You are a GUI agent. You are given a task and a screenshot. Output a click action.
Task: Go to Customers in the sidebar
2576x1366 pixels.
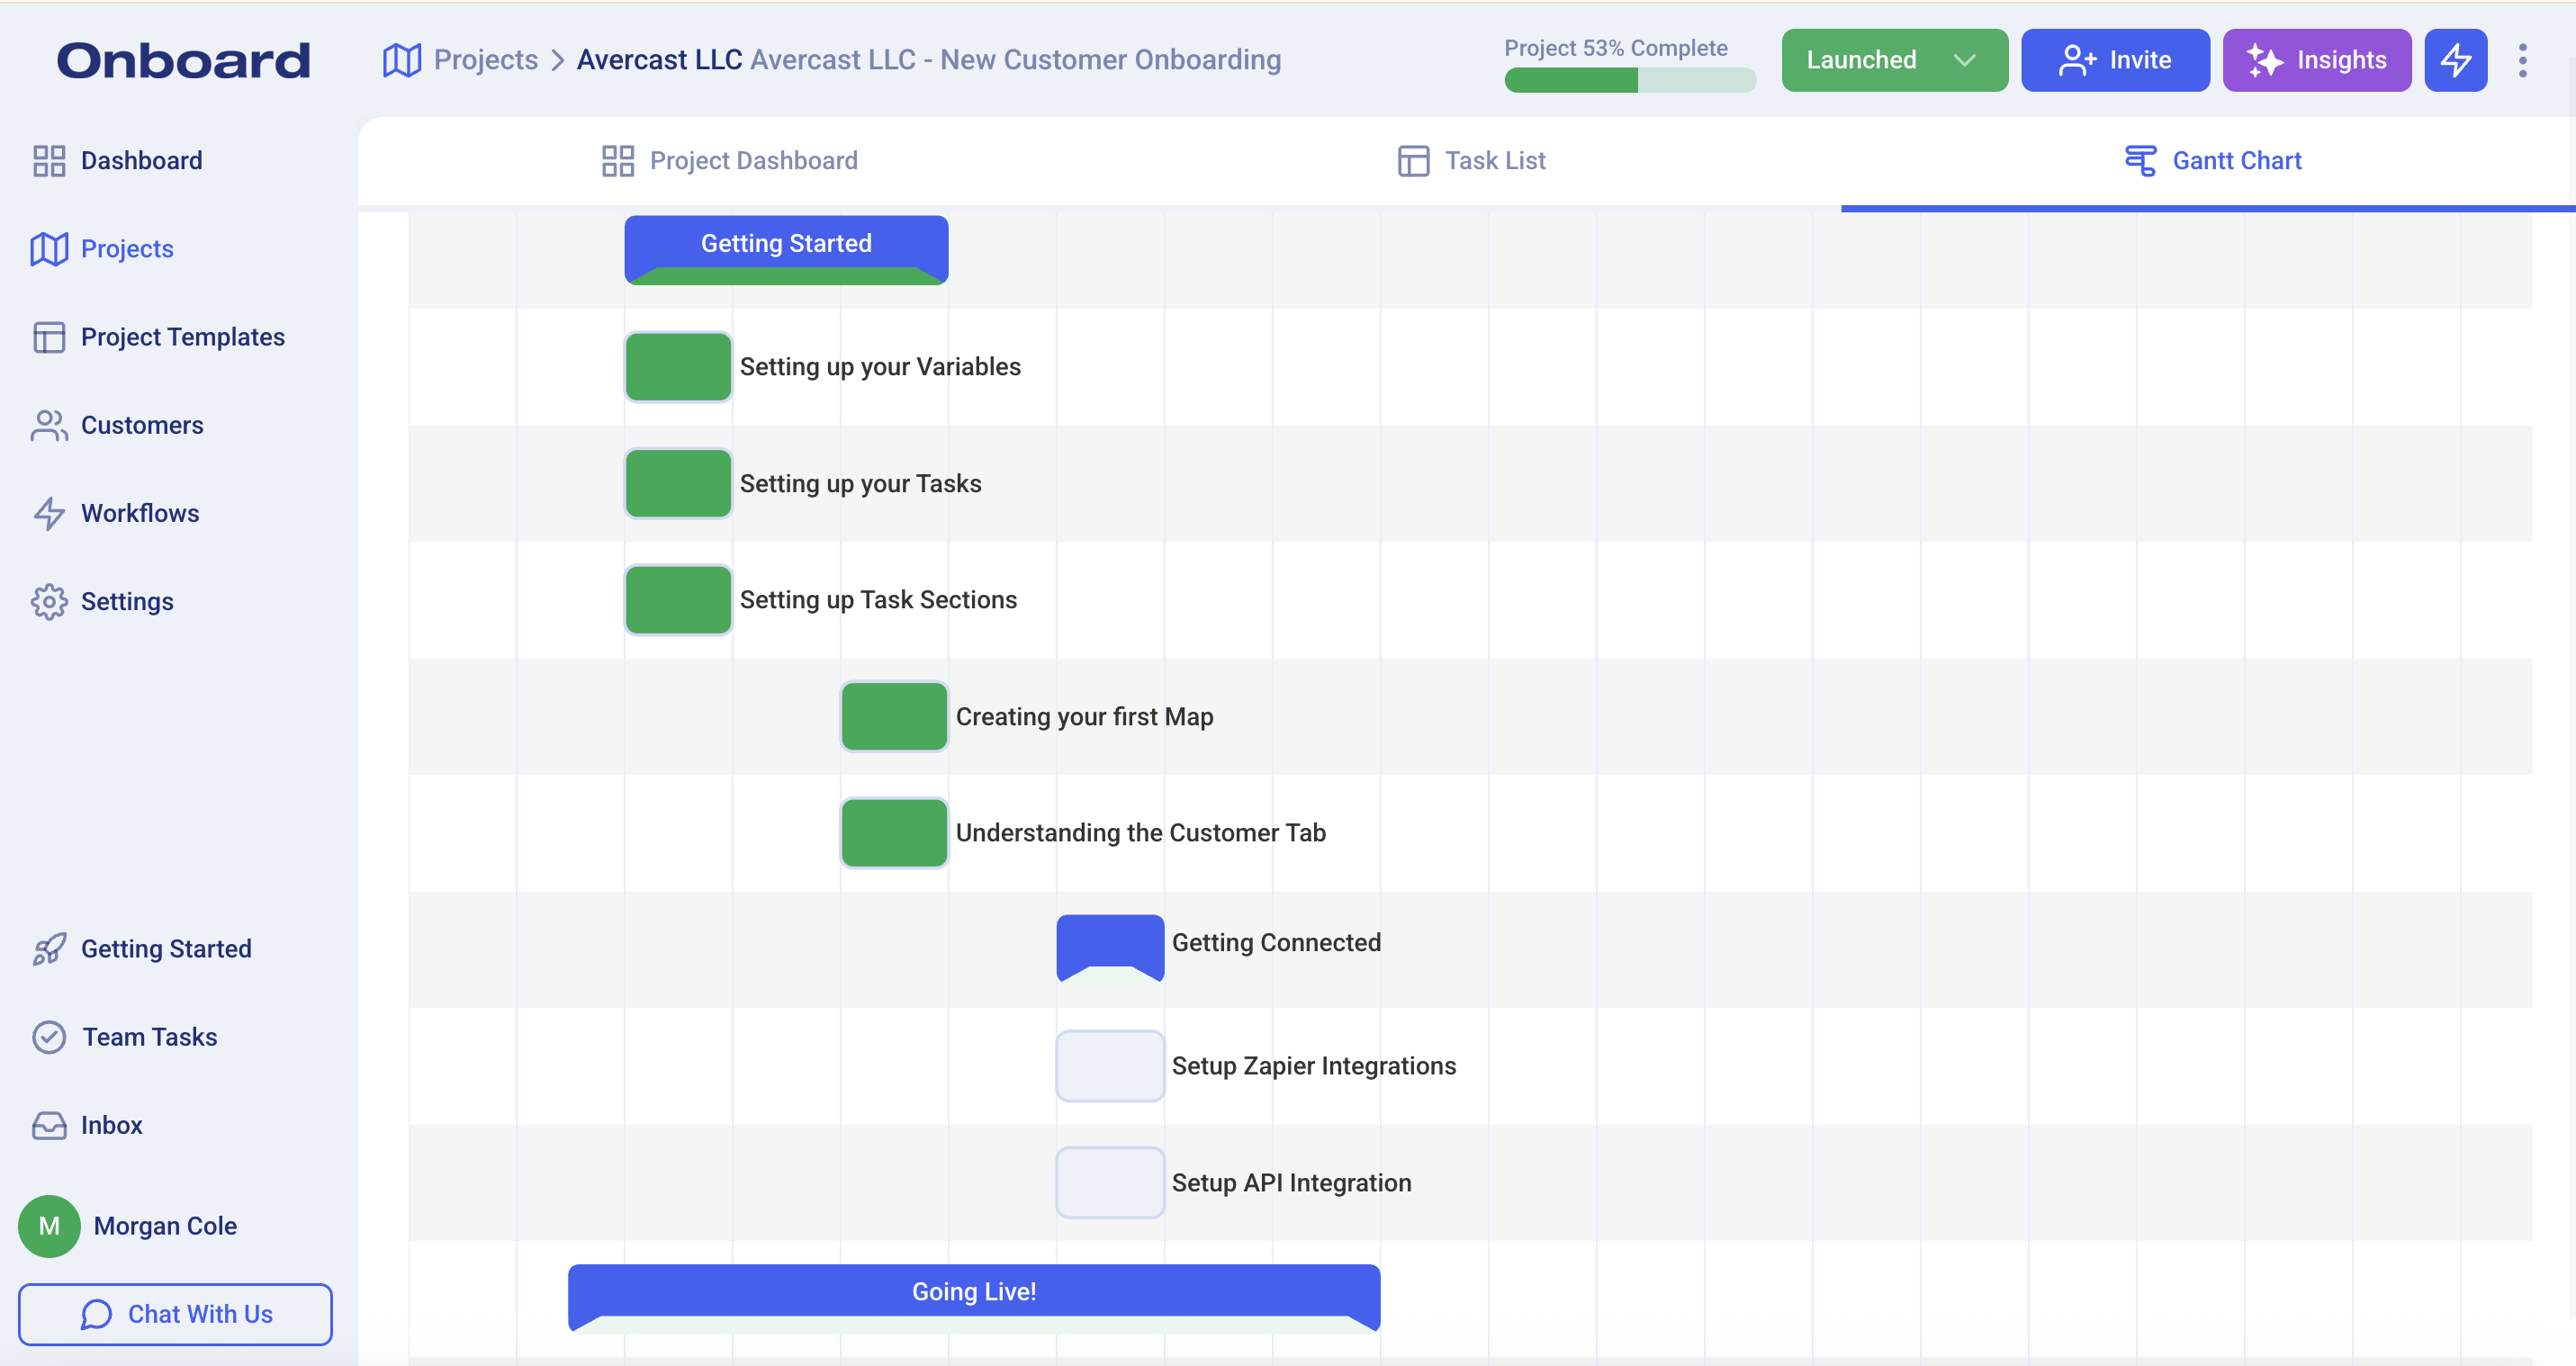[x=141, y=425]
